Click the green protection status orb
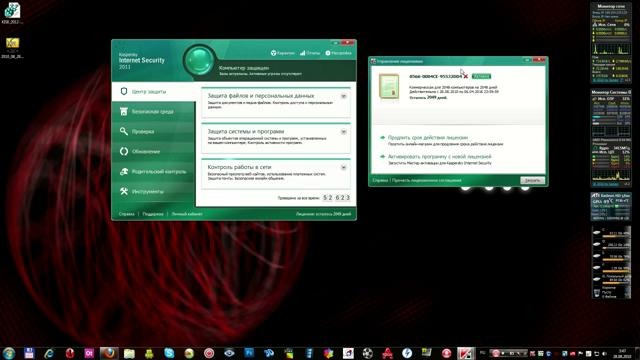640x360 pixels. pos(199,61)
